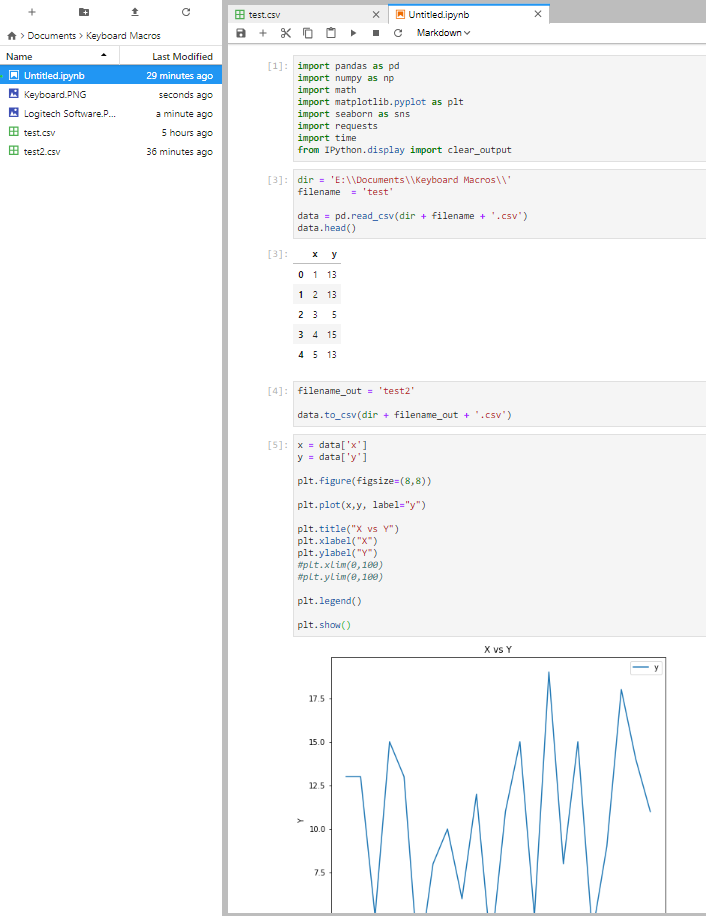706x916 pixels.
Task: Paste cell from clipboard
Action: (x=331, y=33)
